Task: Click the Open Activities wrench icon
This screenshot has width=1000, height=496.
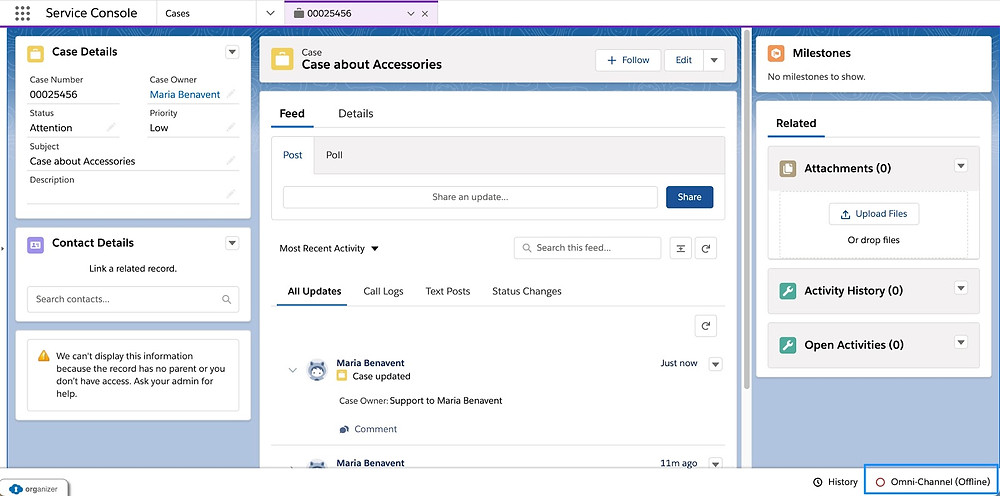Action: 788,346
